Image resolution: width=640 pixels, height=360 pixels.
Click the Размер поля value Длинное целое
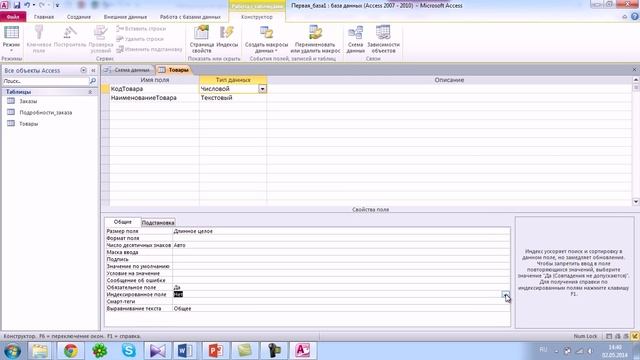(341, 231)
